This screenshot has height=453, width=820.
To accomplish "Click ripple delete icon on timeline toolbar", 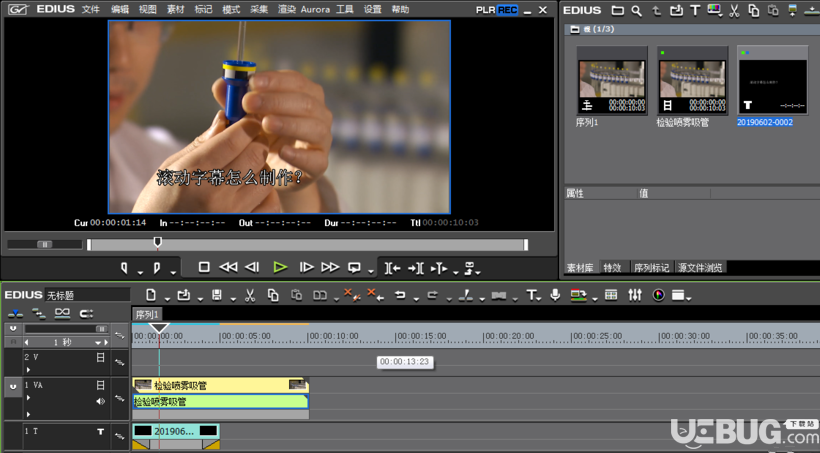I will pyautogui.click(x=375, y=295).
